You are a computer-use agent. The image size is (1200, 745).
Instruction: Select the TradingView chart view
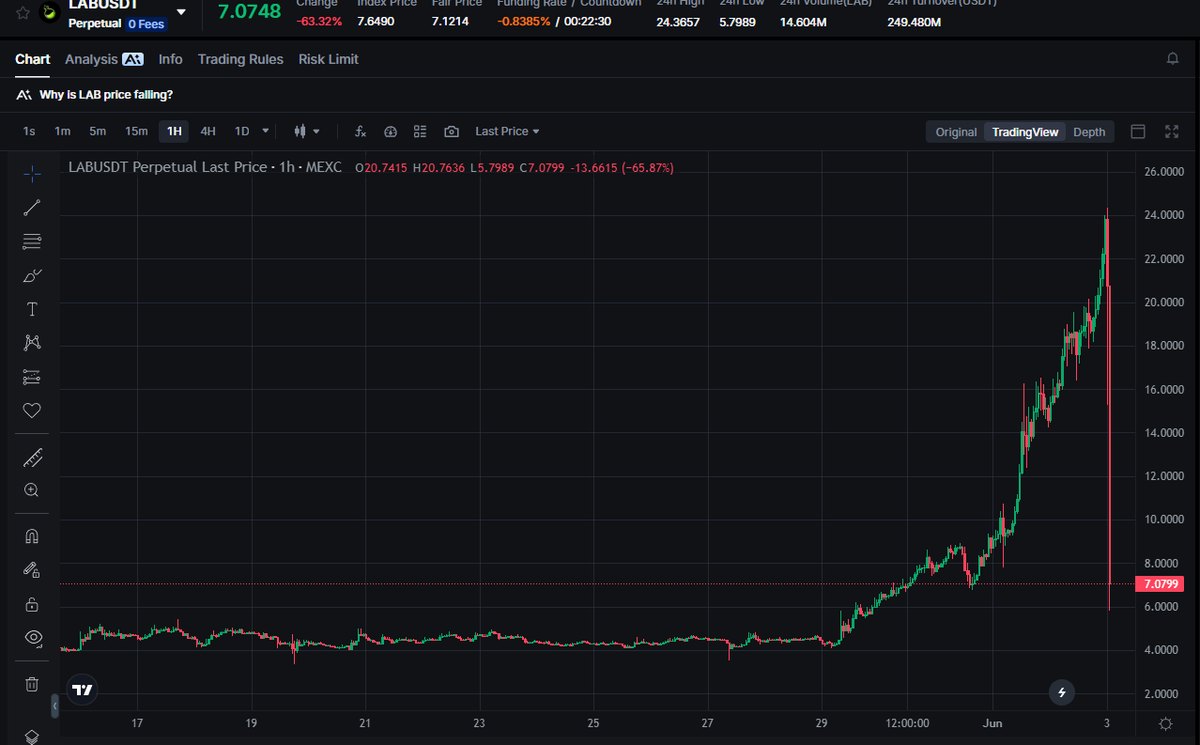1025,132
